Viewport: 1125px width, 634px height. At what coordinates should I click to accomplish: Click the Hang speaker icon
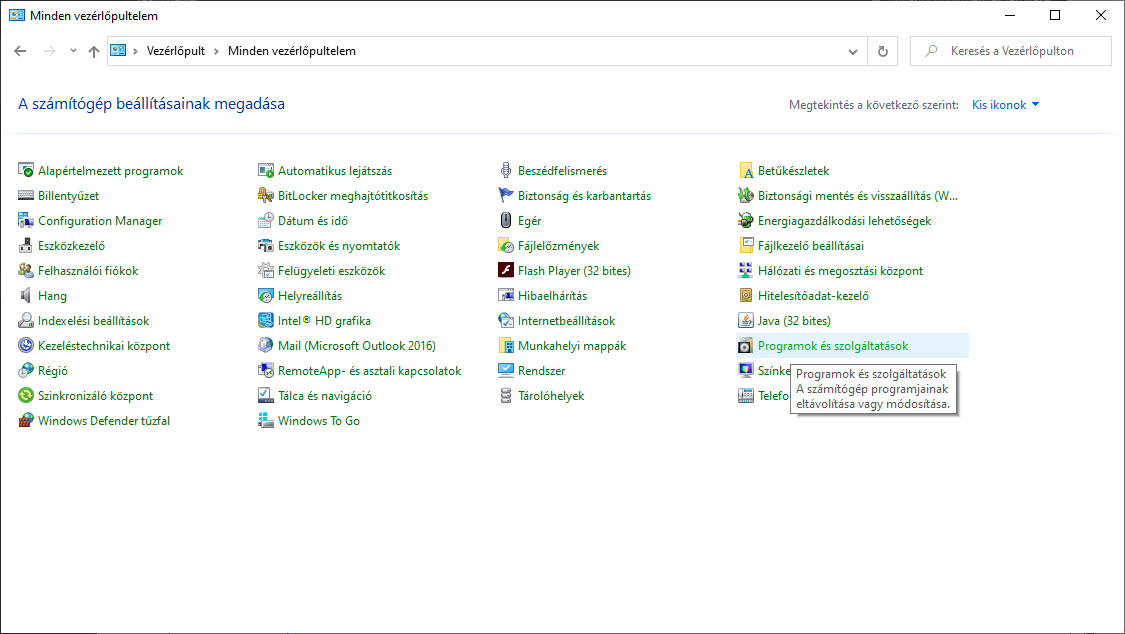point(26,296)
